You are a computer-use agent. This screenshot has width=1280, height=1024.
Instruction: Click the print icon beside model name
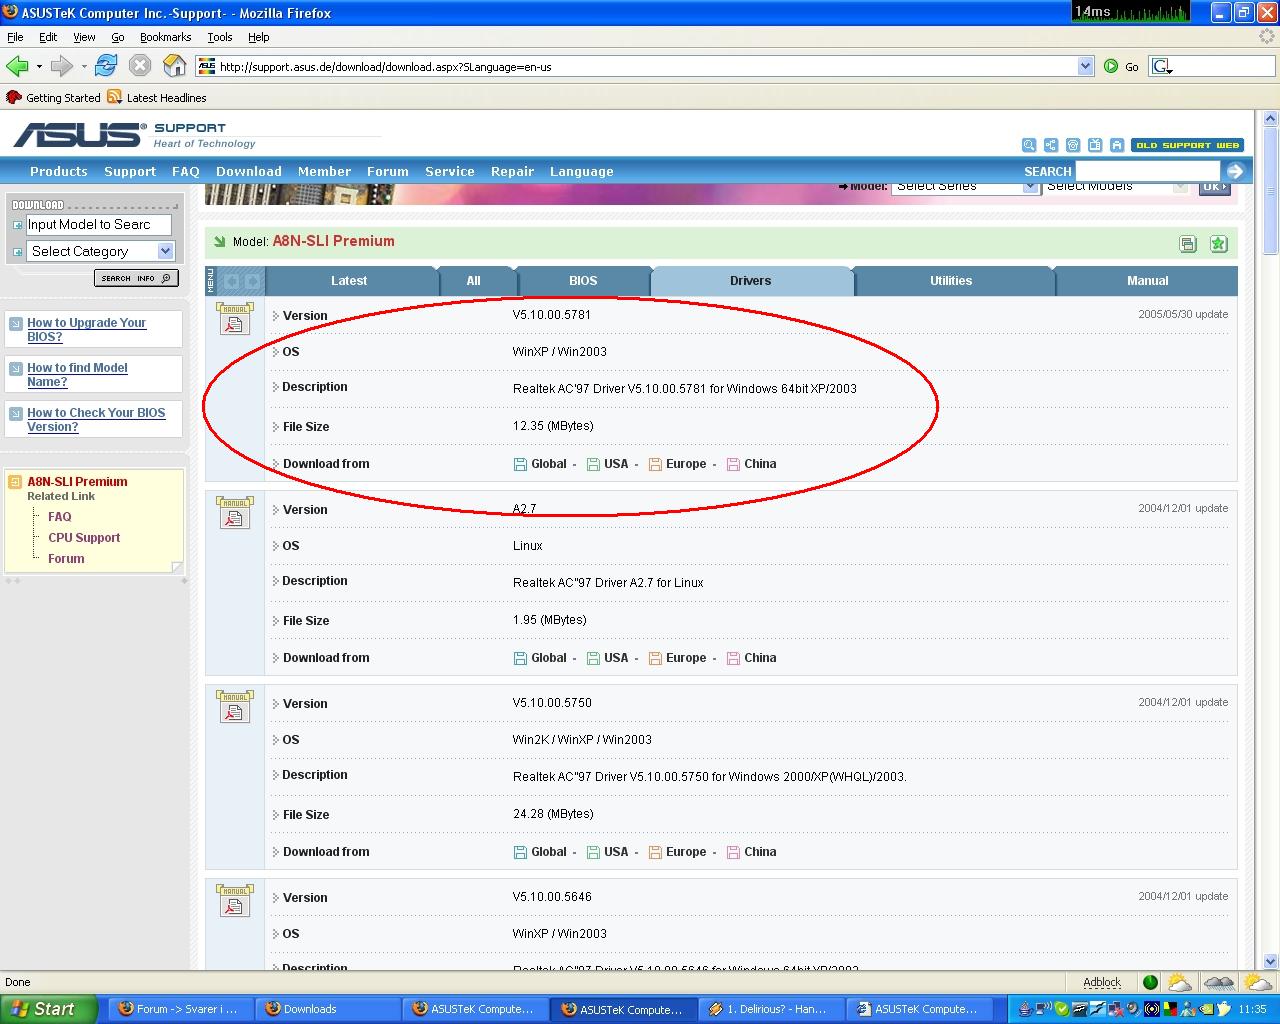coord(1188,243)
